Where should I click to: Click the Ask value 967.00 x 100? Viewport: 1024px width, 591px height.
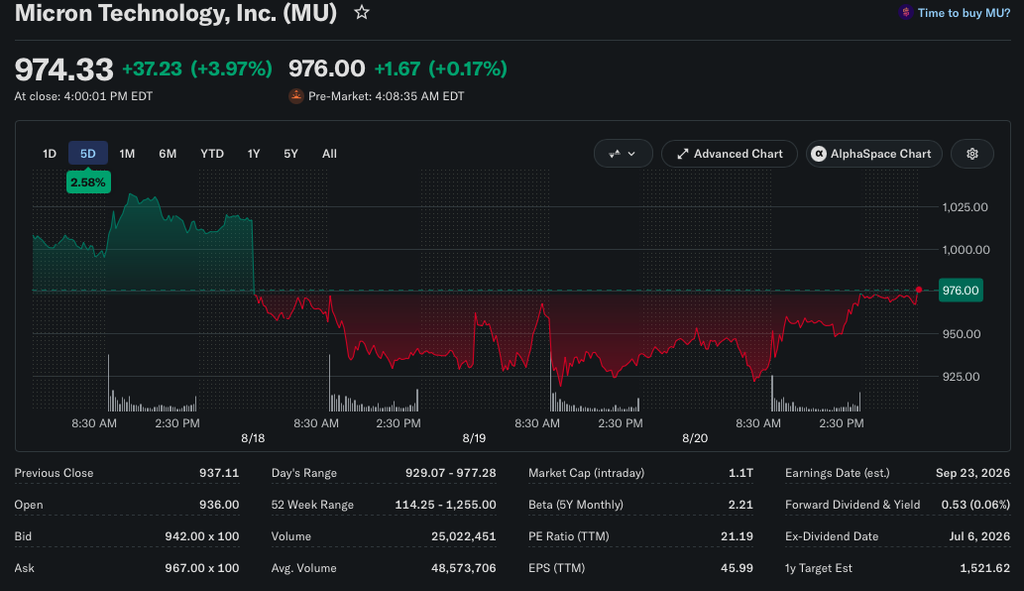202,568
